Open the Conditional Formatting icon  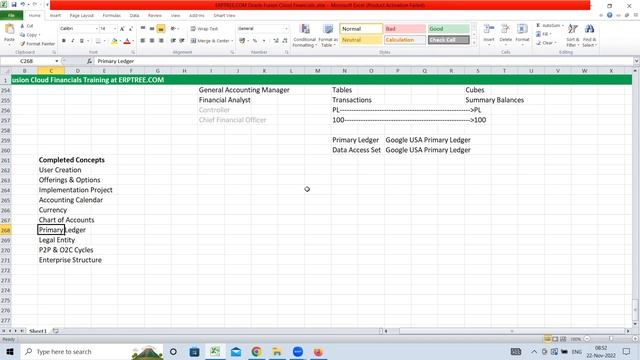[x=304, y=29]
